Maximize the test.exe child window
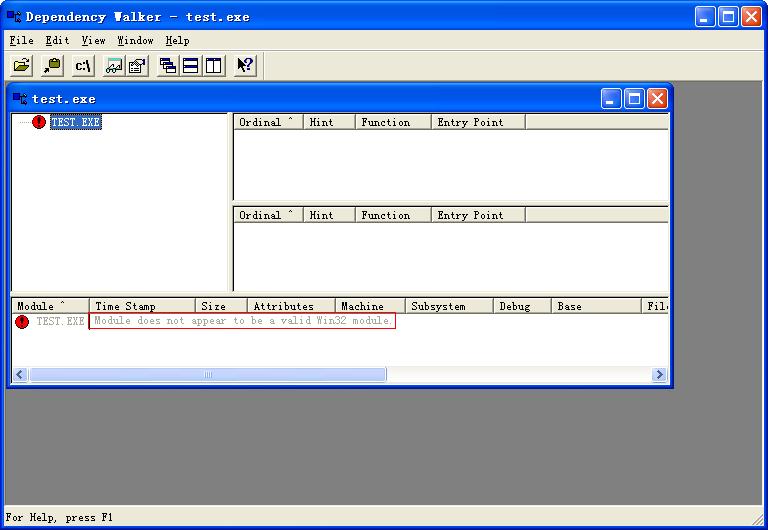This screenshot has height=530, width=768. 634,99
